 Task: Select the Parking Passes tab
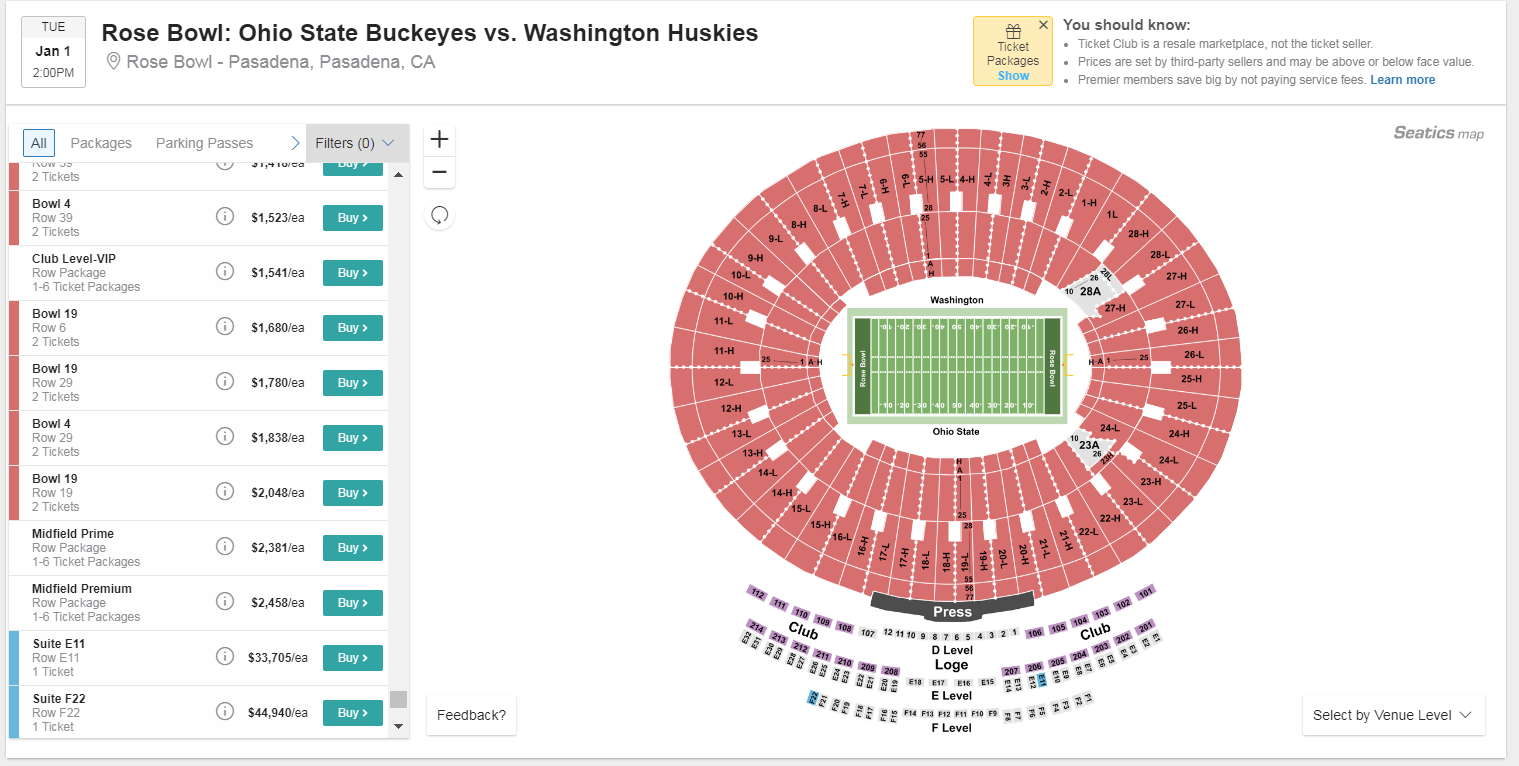point(204,143)
